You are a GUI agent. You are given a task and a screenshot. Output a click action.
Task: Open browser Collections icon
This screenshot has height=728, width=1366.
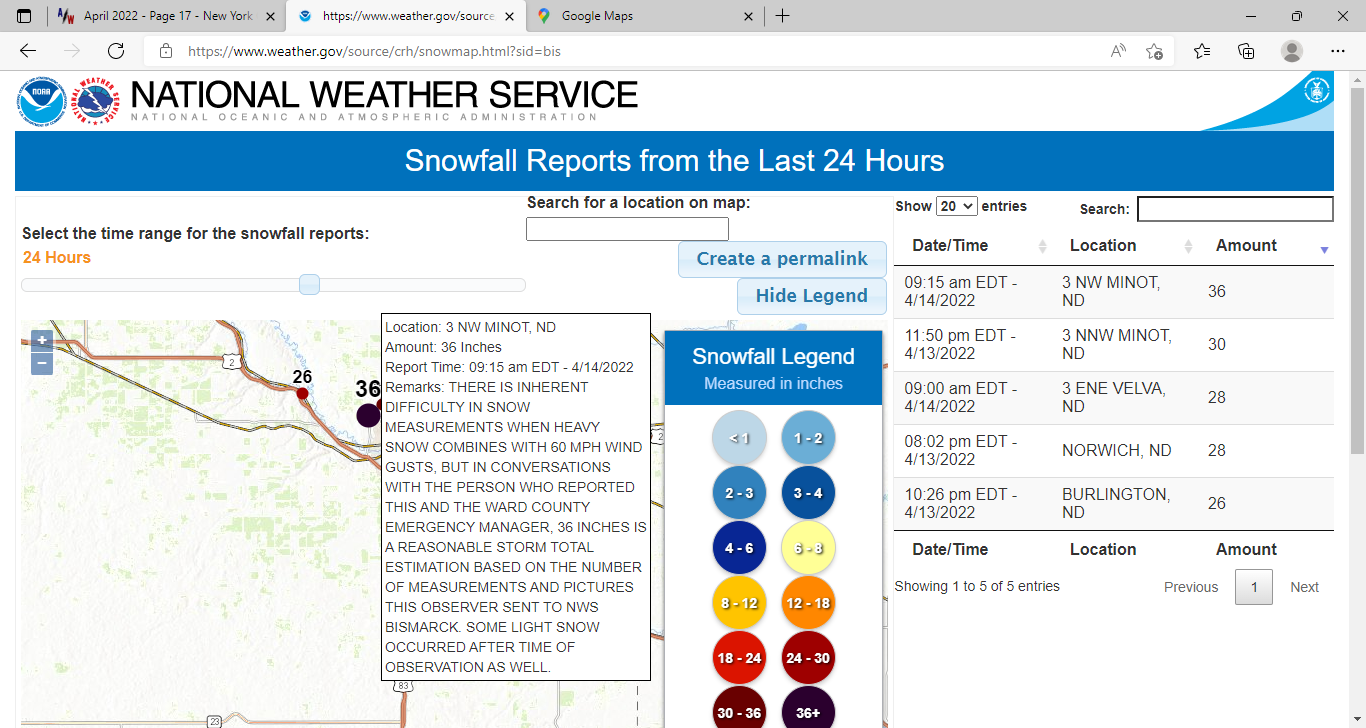[x=1246, y=51]
